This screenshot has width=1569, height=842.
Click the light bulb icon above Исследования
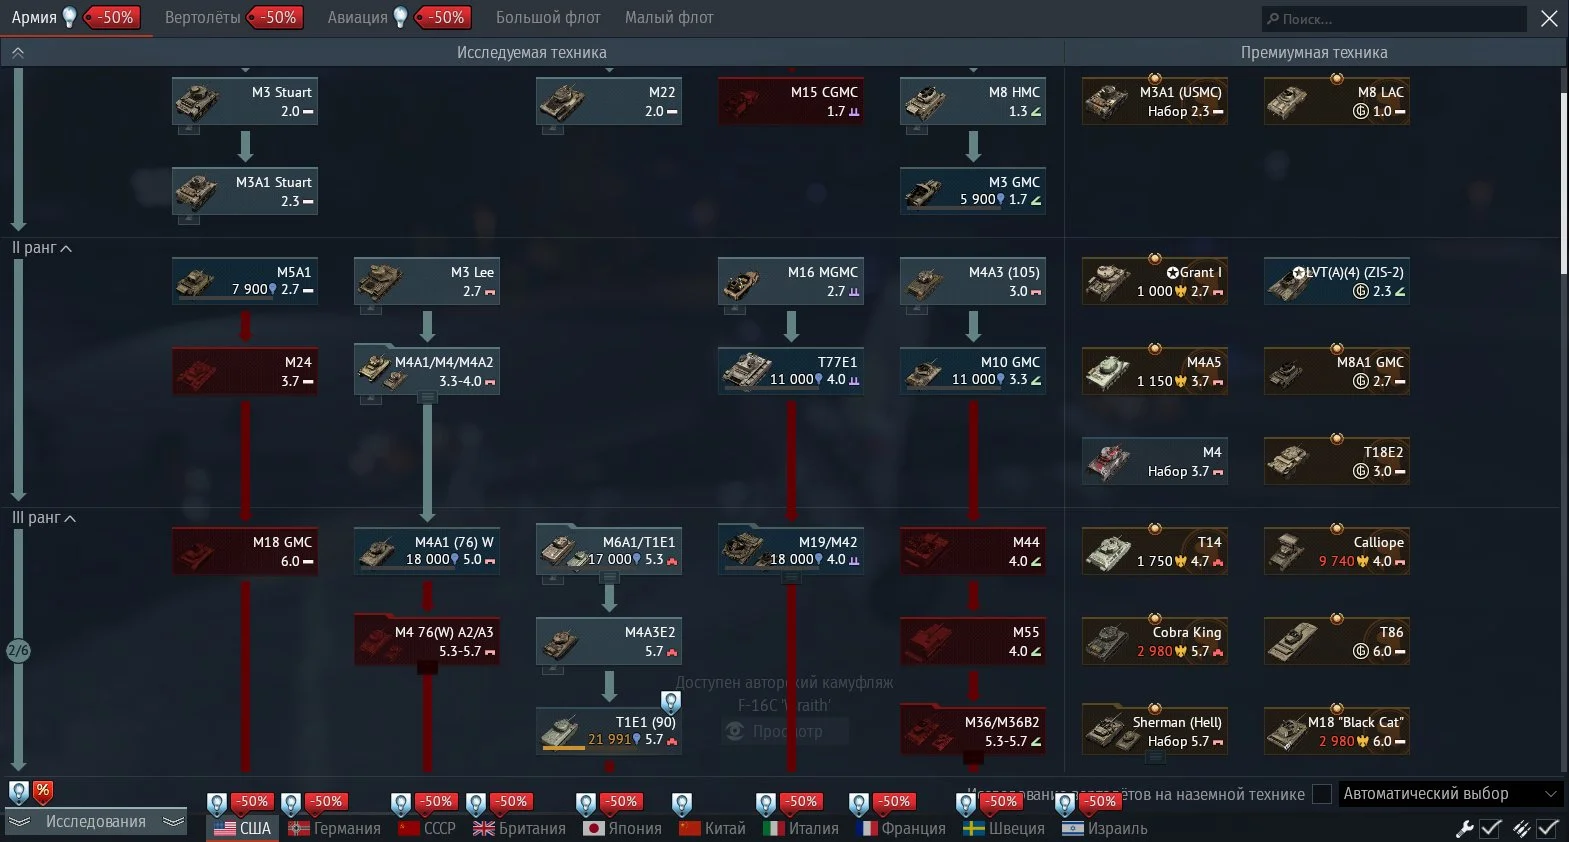click(18, 792)
